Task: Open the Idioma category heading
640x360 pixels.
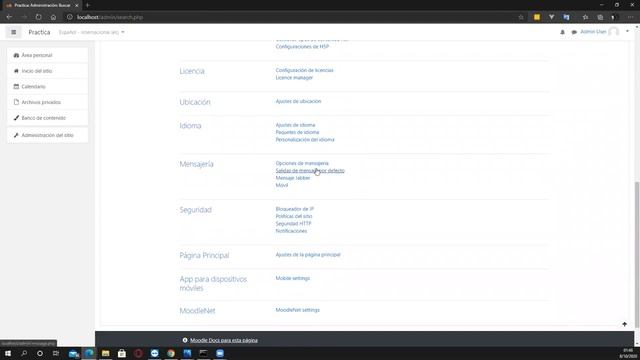Action: point(190,126)
